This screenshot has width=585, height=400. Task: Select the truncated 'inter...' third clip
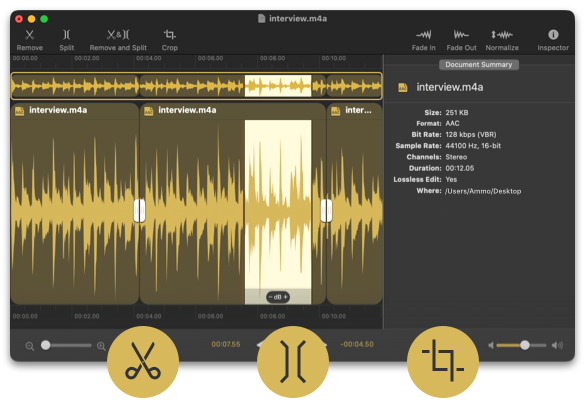point(354,110)
